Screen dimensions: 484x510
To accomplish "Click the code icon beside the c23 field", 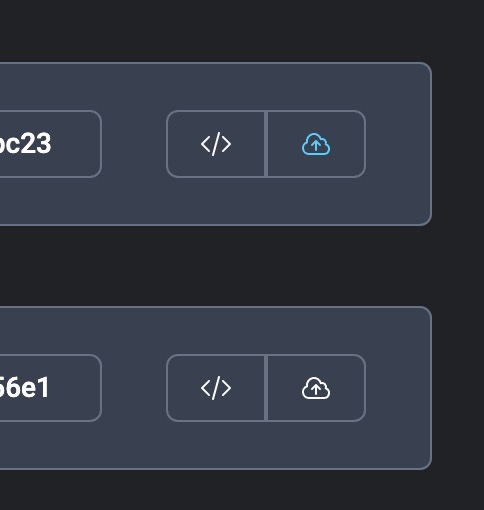I will click(x=216, y=144).
